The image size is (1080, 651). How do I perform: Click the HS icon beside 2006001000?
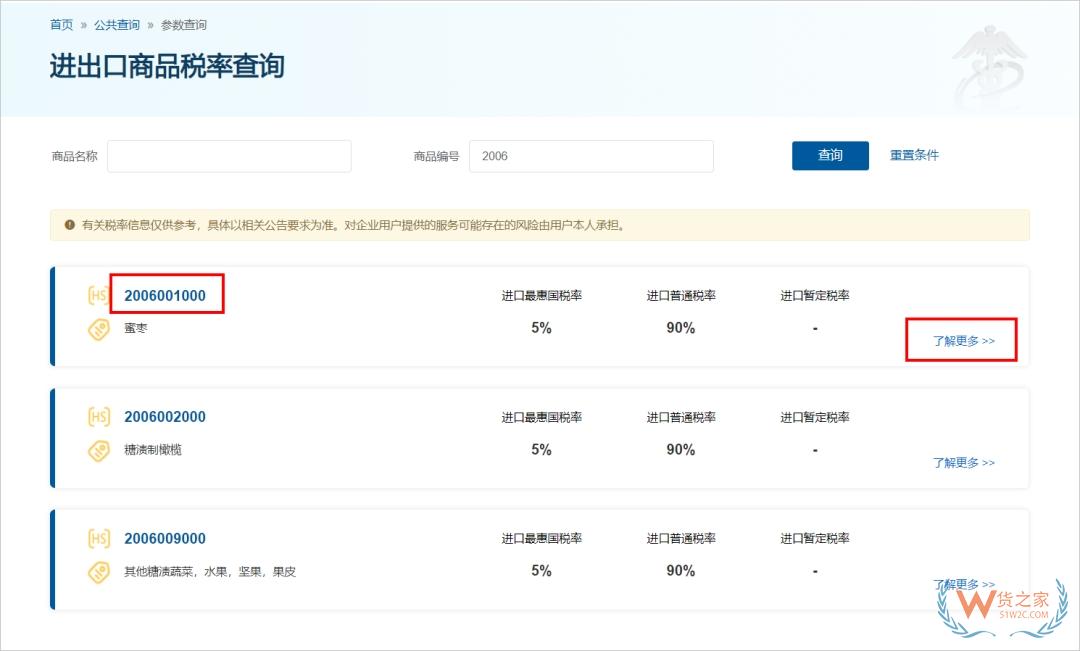(98, 295)
